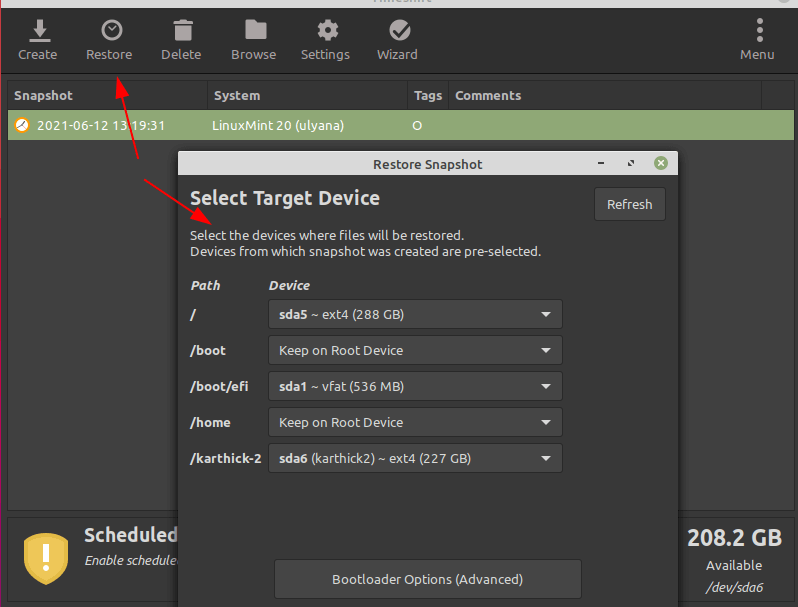Open the root path device dropdown sda5
Image resolution: width=798 pixels, height=607 pixels.
415,314
